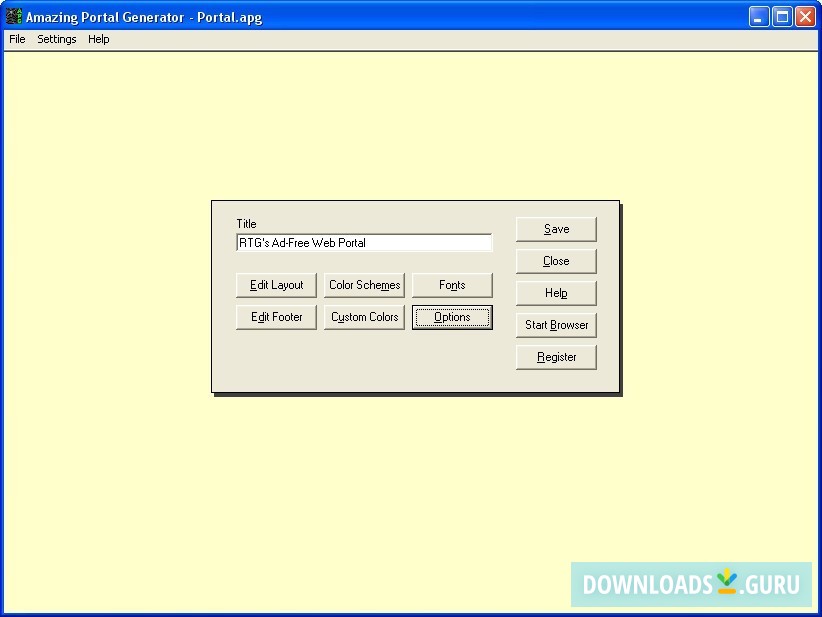The width and height of the screenshot is (822, 617).
Task: Click Start Browser to preview the portal
Action: point(556,325)
